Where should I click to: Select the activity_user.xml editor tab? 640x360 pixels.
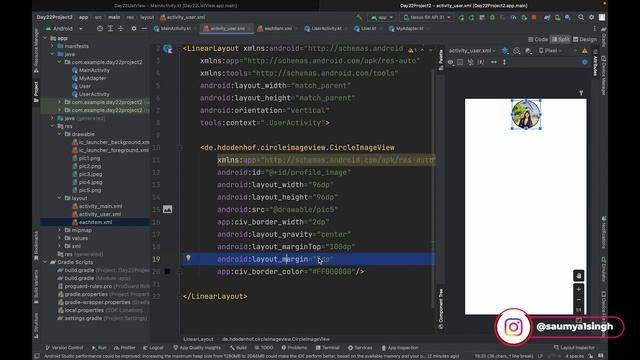[227, 29]
